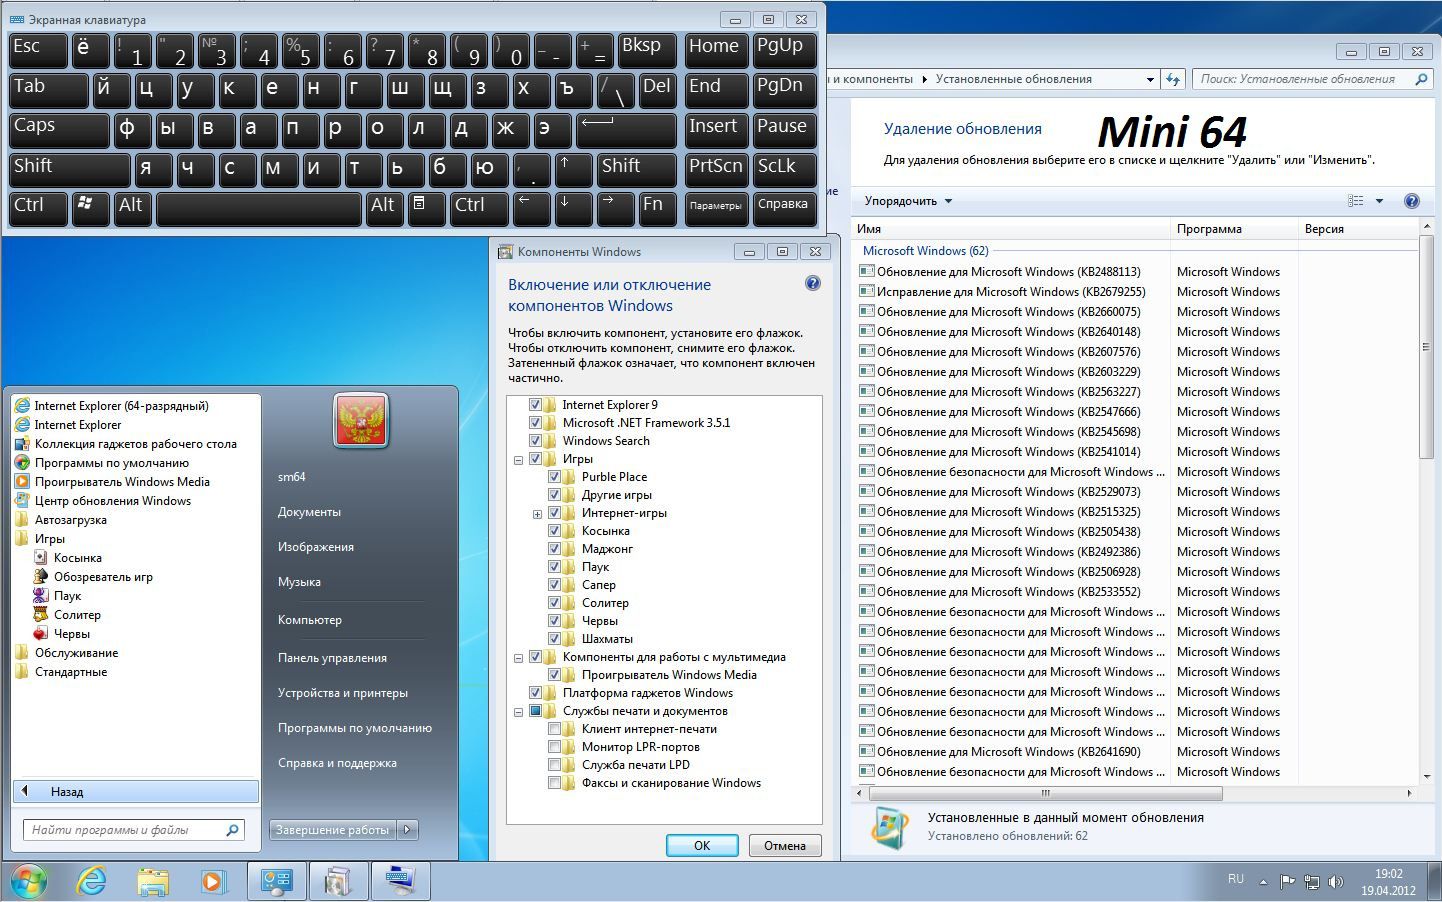Enable Клиент интернет-печати checkbox
The height and width of the screenshot is (902, 1442).
click(x=554, y=729)
